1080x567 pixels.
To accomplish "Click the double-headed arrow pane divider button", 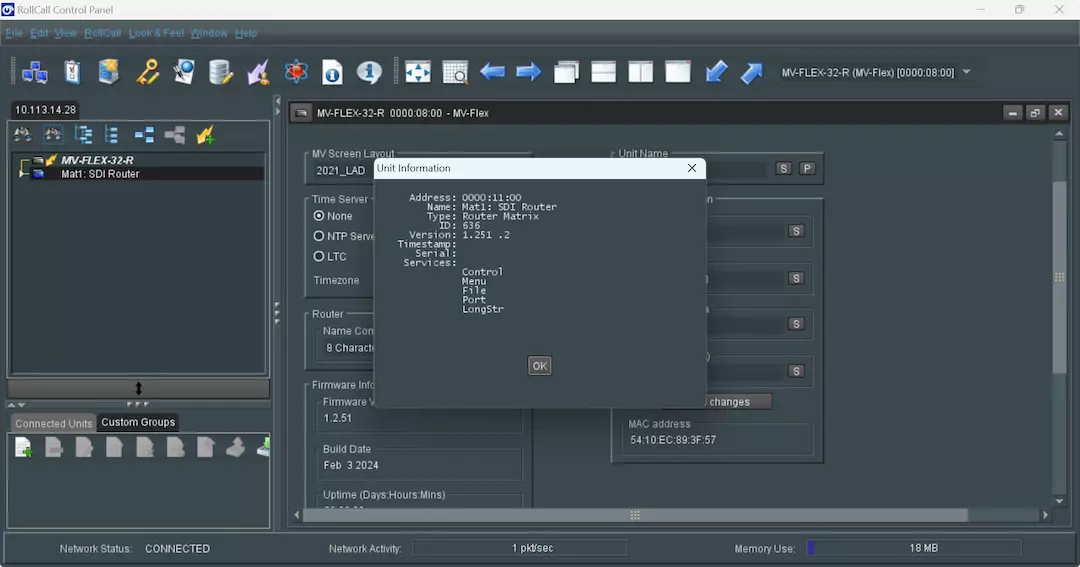I will tap(138, 389).
